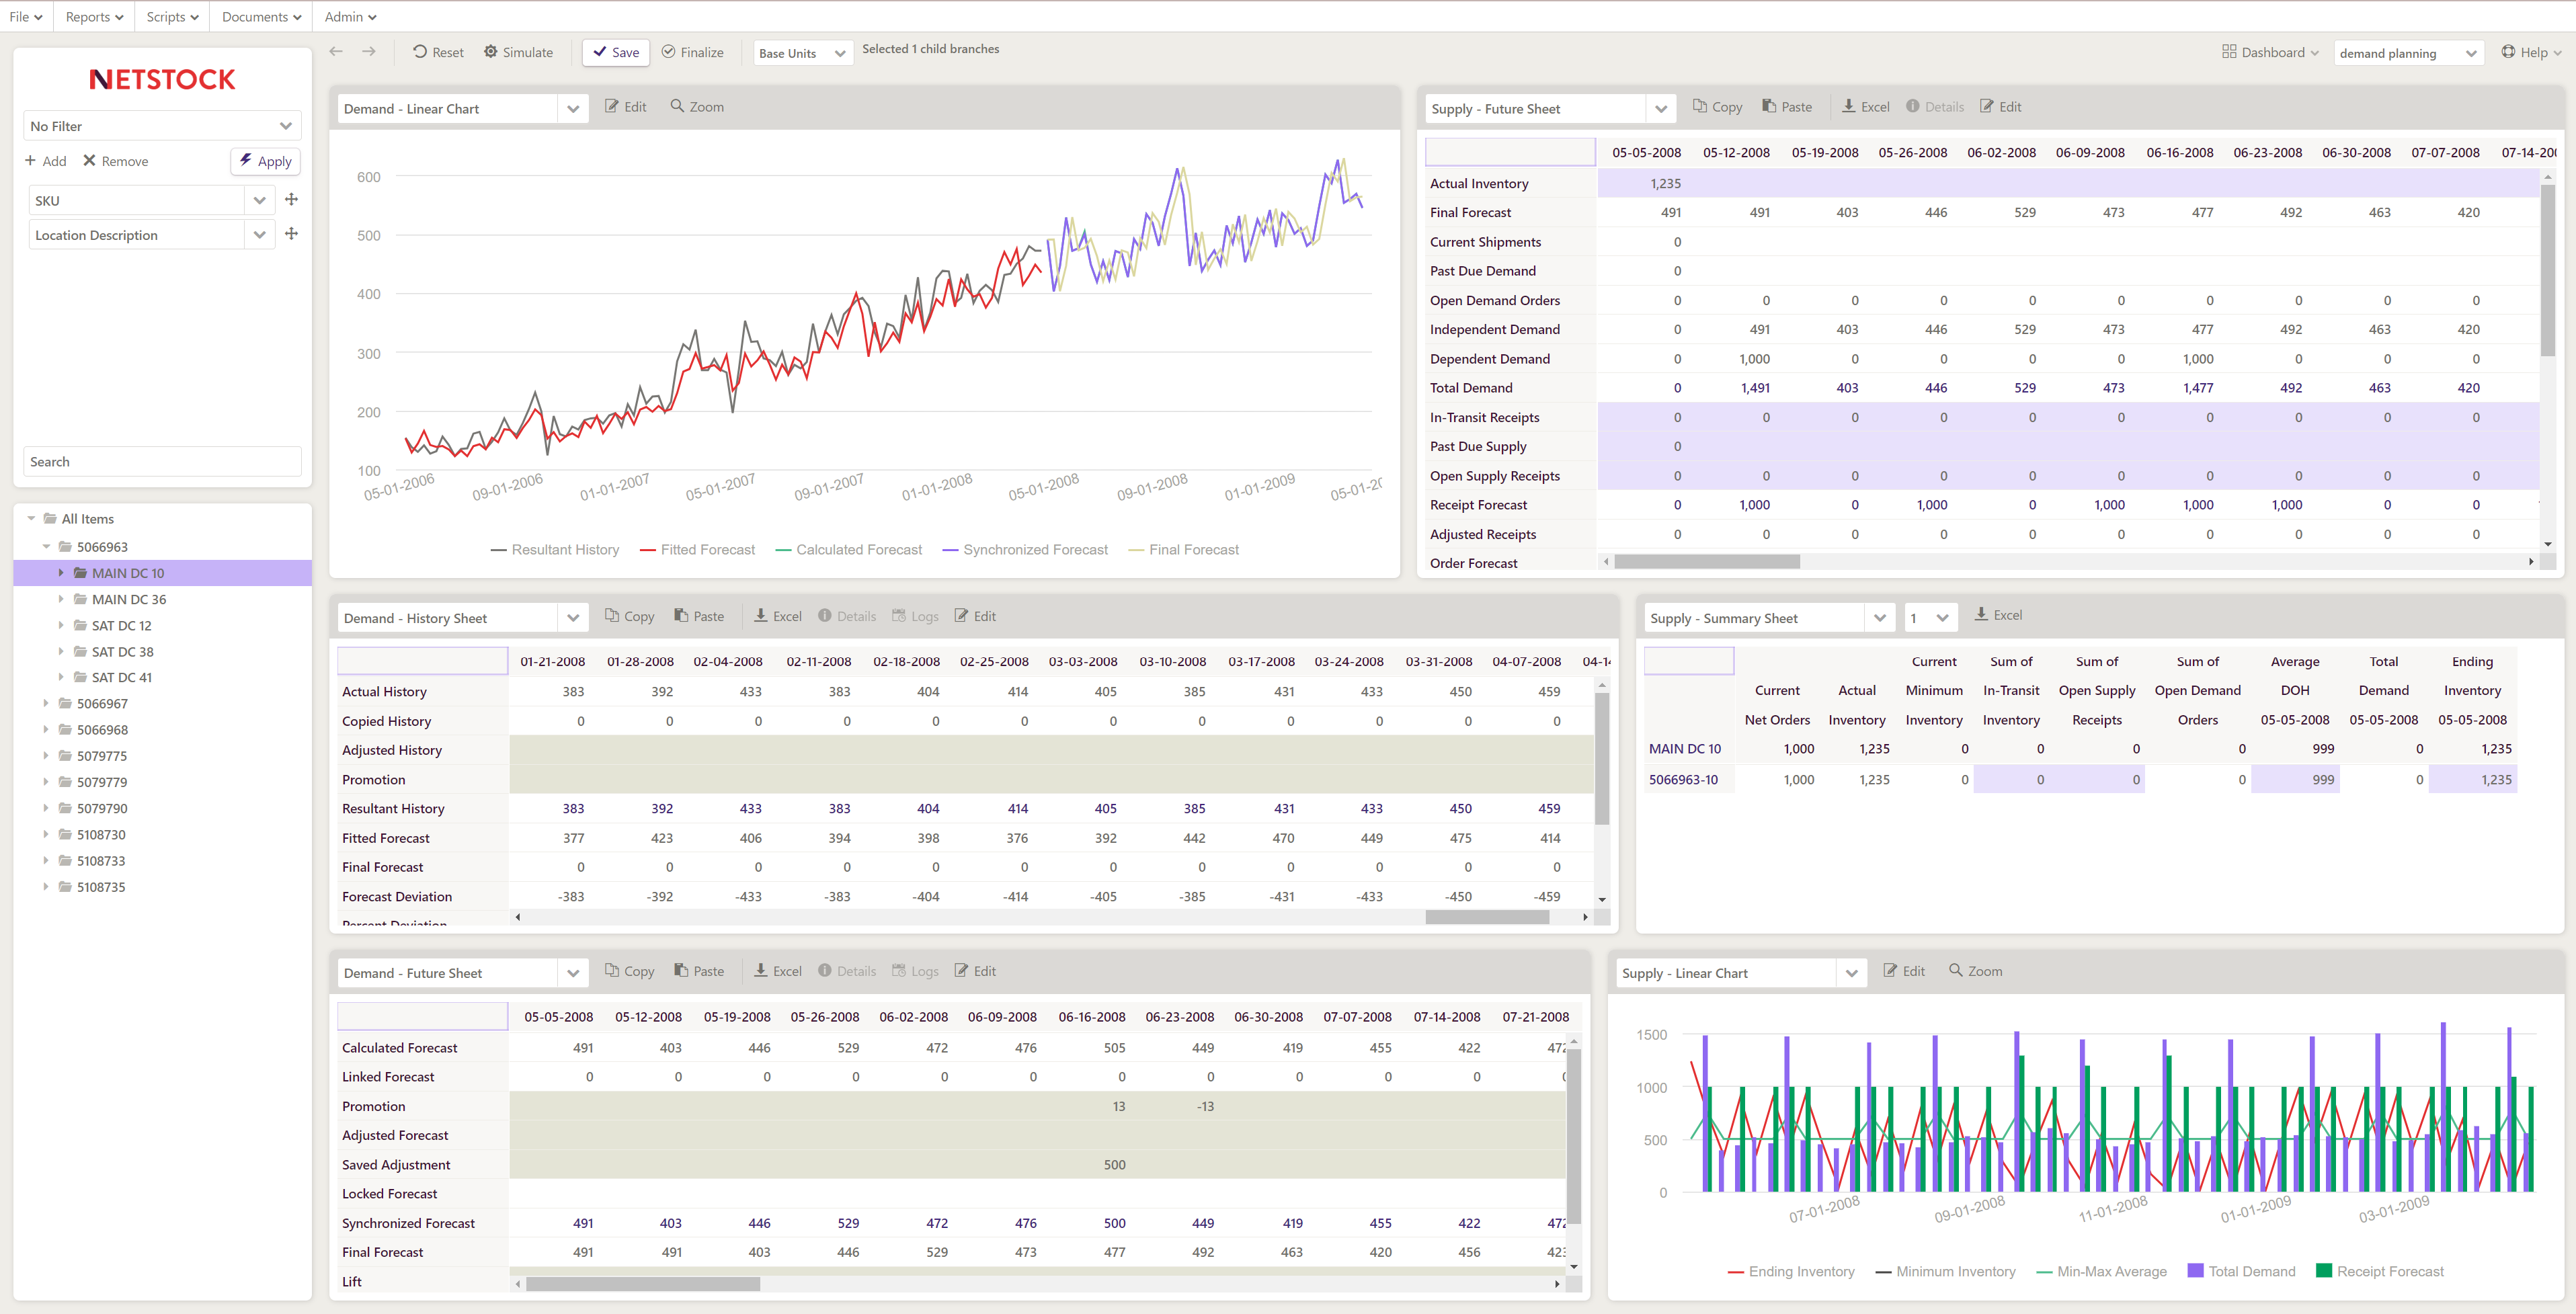2576x1314 pixels.
Task: Expand the MAIN DC 36 tree node
Action: pyautogui.click(x=61, y=599)
